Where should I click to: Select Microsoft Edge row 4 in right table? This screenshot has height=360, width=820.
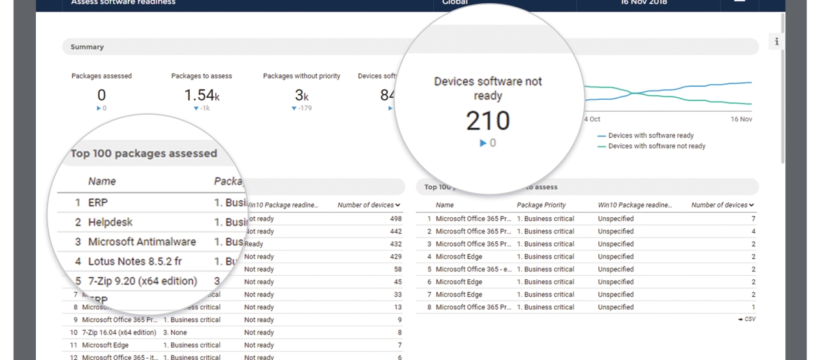(586, 256)
